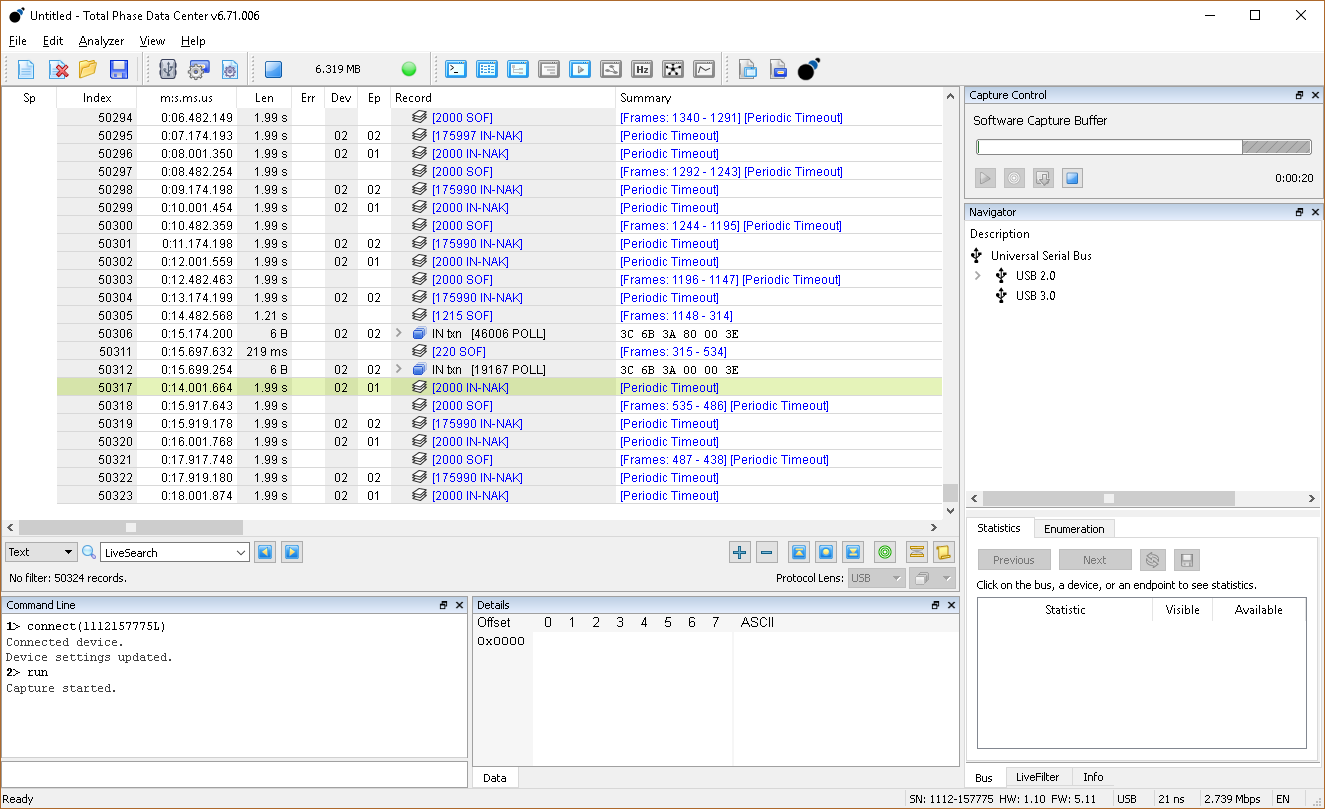1325x809 pixels.
Task: Click the yellow note bookmark icon
Action: click(943, 552)
